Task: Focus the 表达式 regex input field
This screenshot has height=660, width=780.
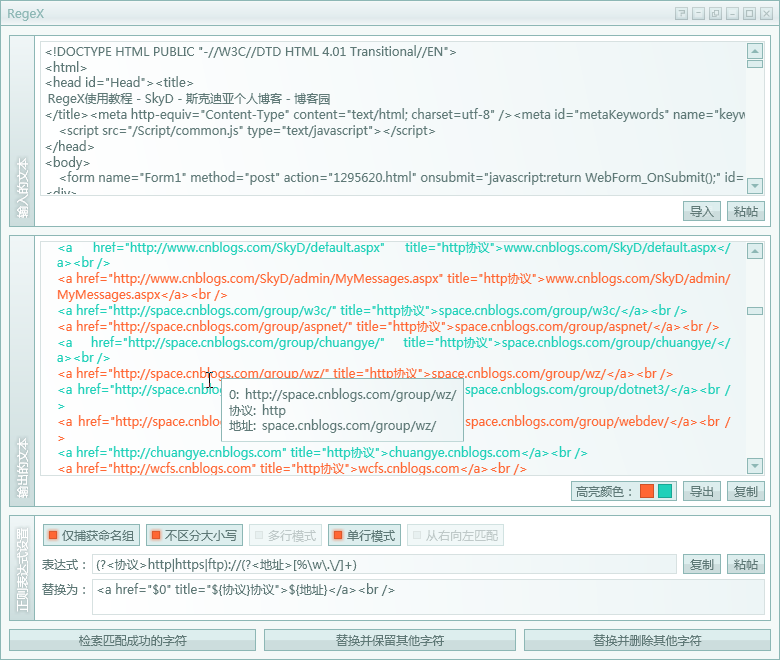Action: (384, 565)
